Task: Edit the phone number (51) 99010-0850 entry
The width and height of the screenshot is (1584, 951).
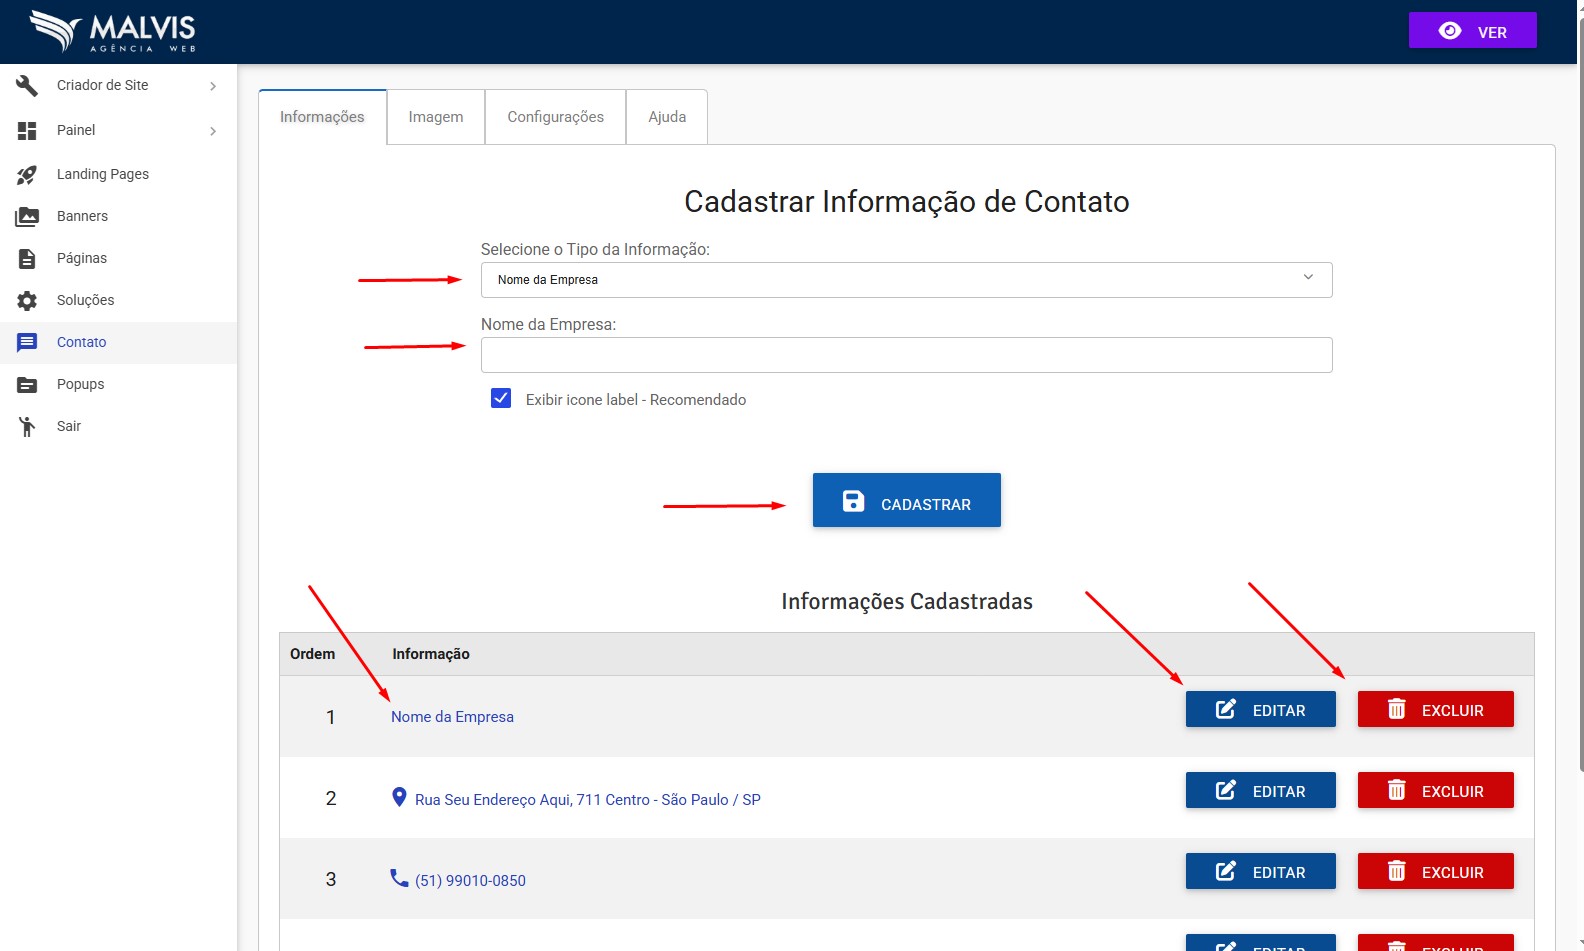Action: (x=1260, y=872)
